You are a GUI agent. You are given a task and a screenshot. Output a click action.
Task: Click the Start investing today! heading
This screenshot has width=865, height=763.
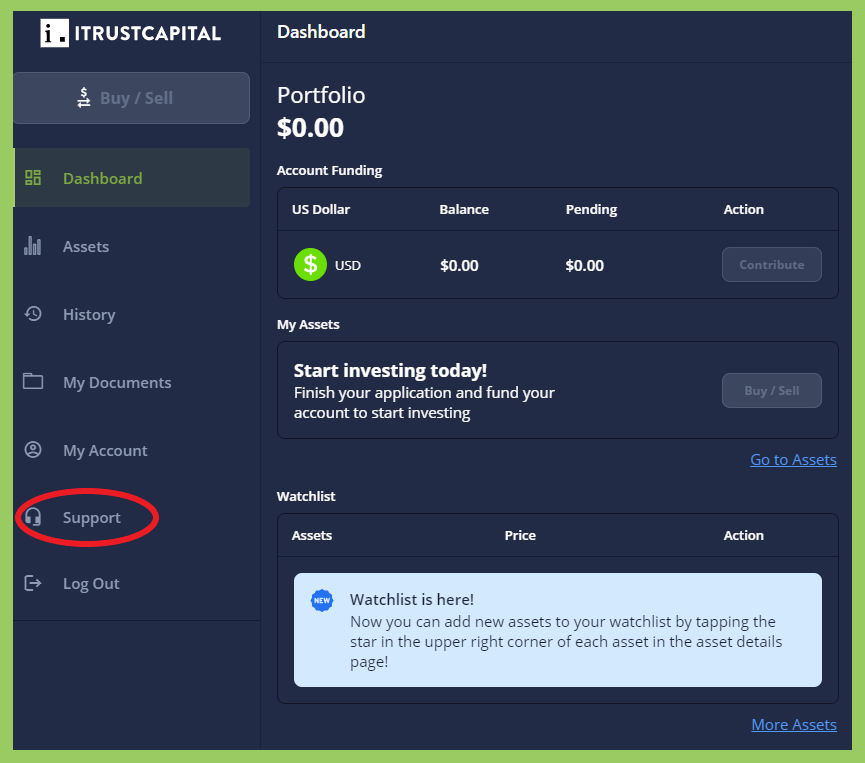390,370
